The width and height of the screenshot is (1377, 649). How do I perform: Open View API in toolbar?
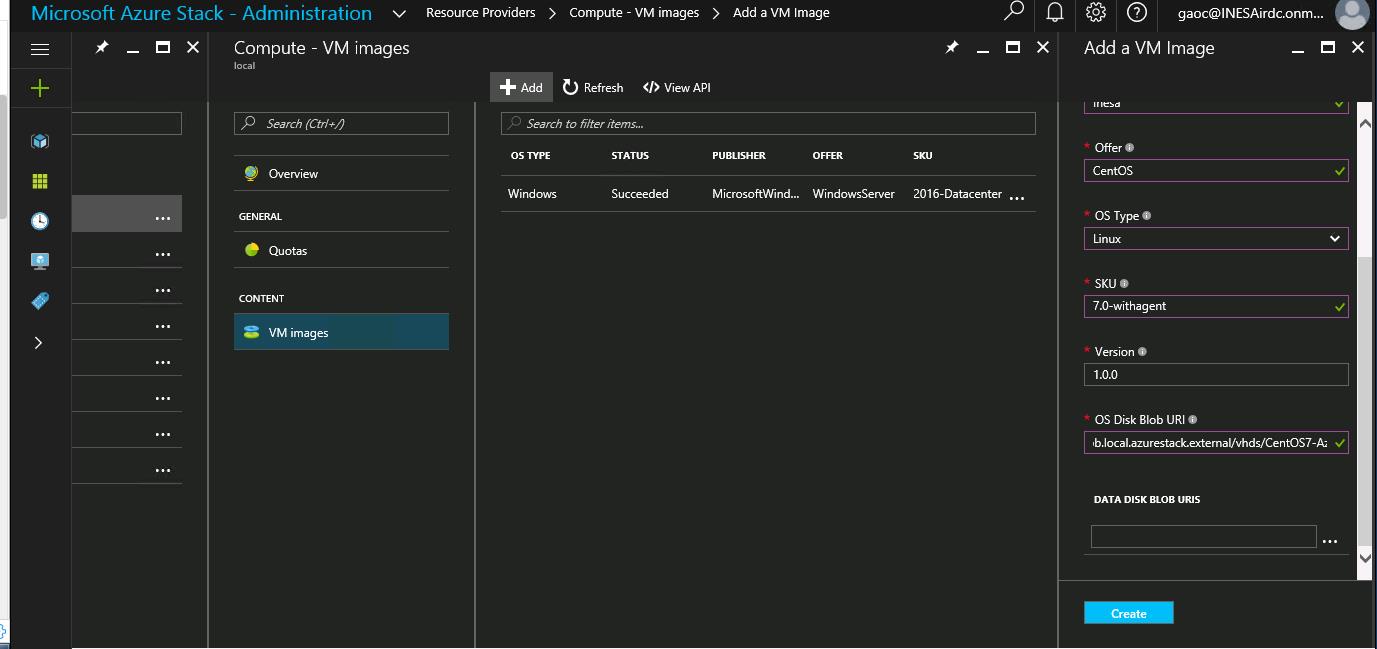(x=677, y=87)
